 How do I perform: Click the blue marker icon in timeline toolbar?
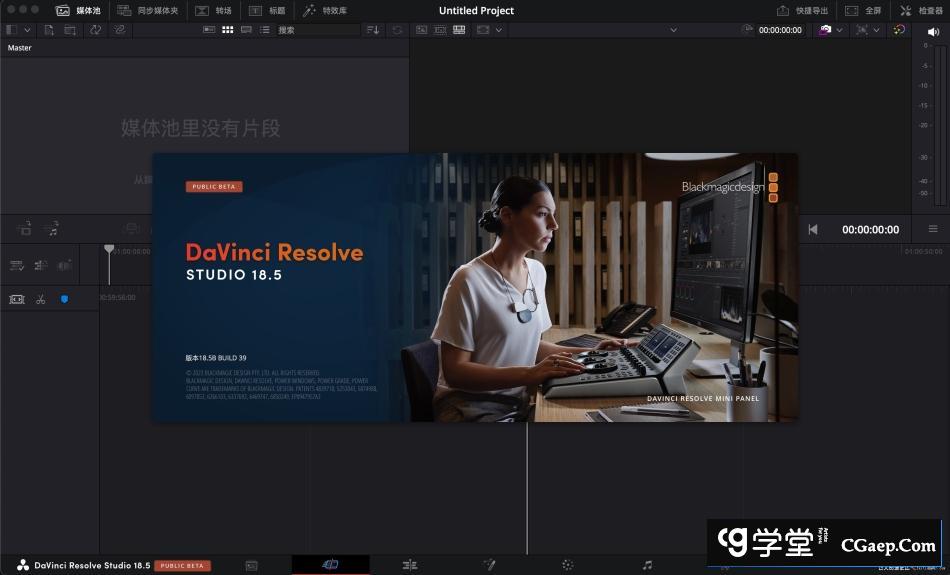click(65, 299)
